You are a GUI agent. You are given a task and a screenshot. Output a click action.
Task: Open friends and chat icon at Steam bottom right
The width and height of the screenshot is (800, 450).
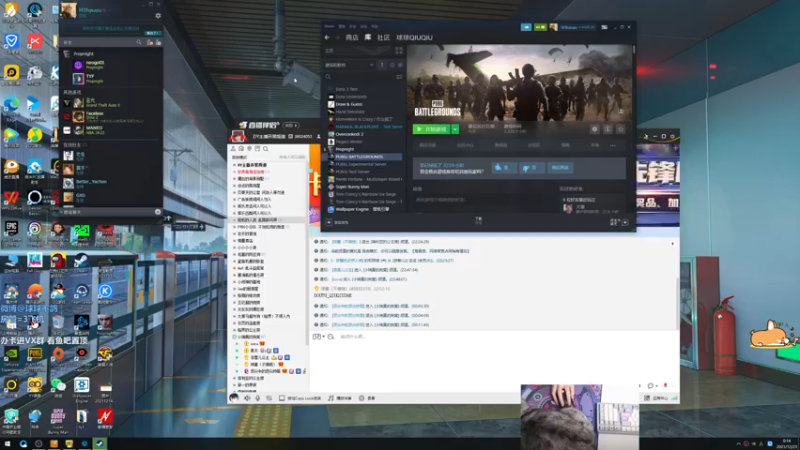point(625,222)
